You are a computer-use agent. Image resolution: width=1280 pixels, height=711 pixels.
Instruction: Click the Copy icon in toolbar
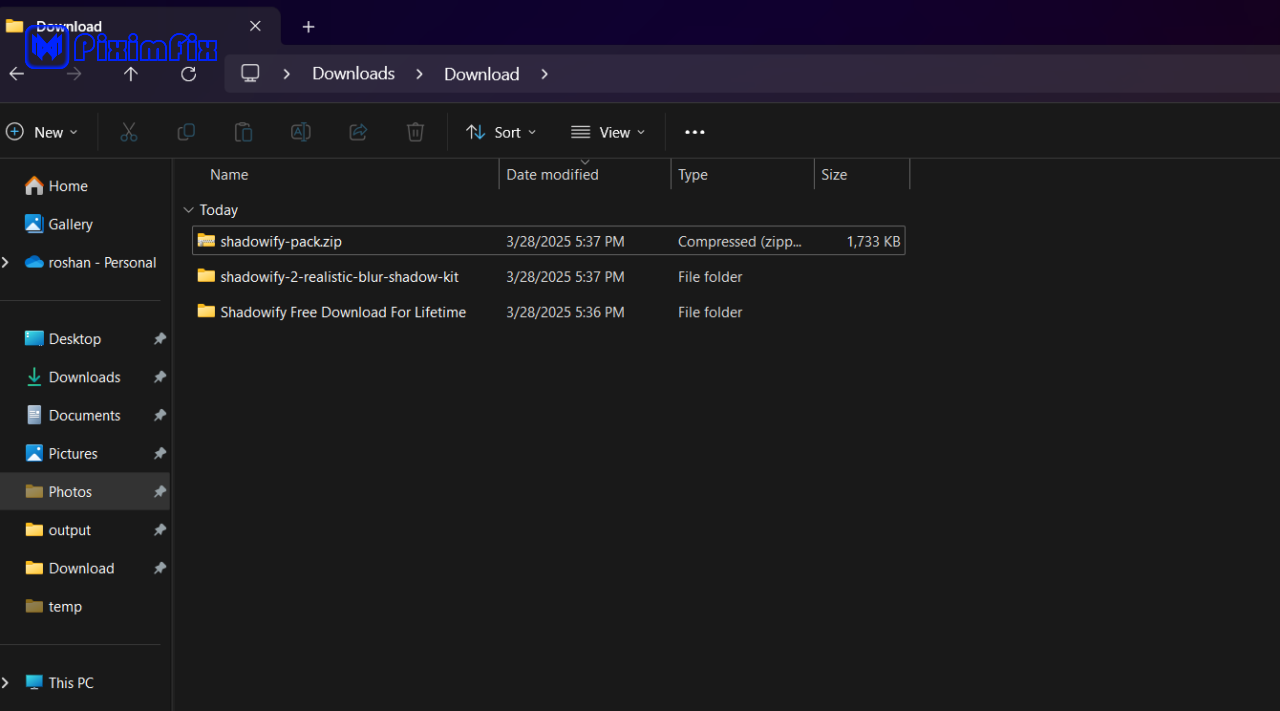186,132
